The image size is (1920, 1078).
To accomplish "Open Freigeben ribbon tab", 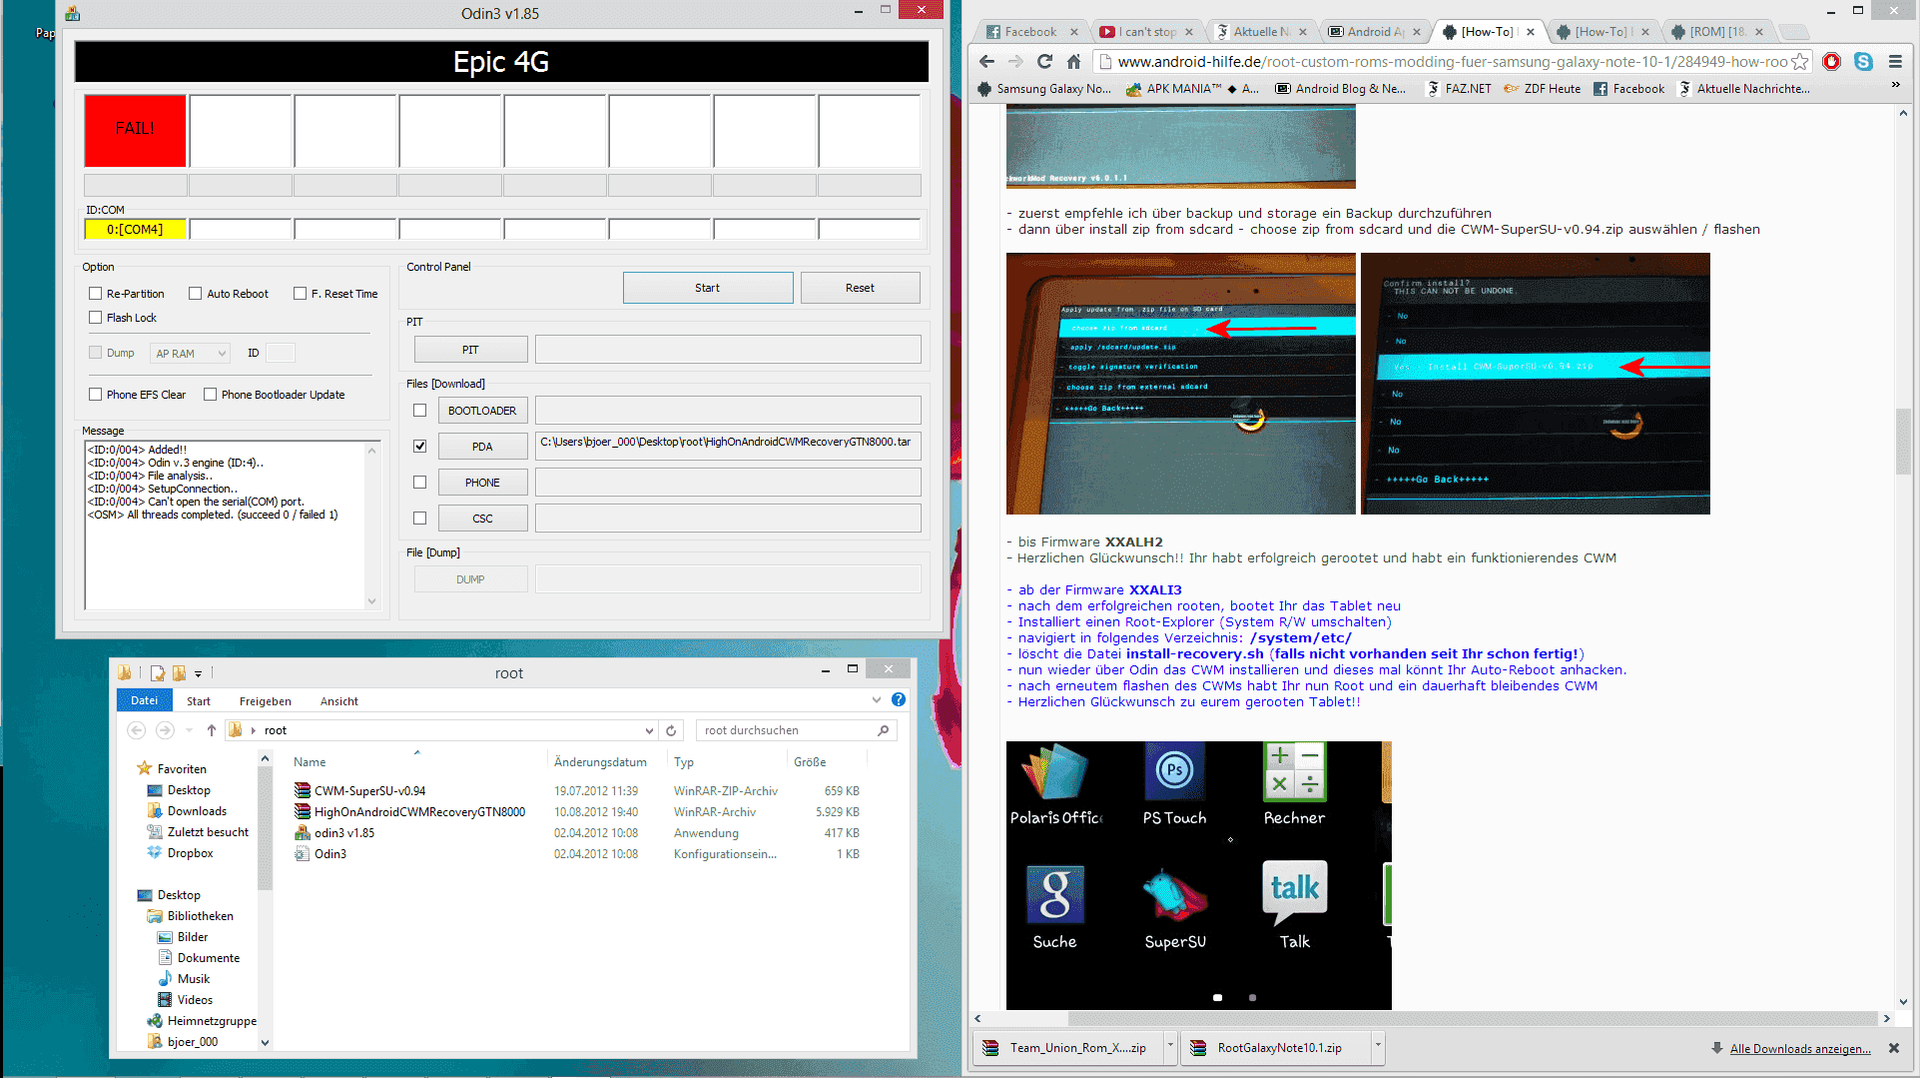I will (x=266, y=702).
